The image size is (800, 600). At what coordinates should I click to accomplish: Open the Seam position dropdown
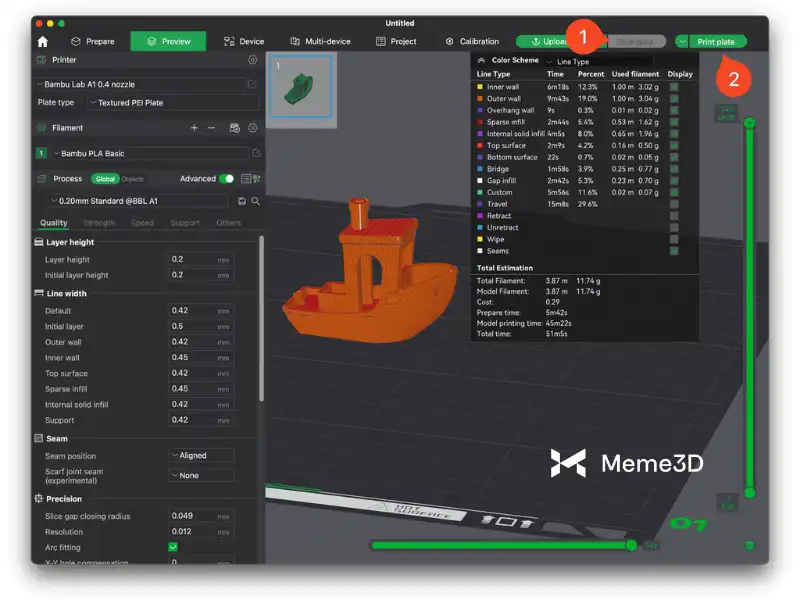click(201, 456)
